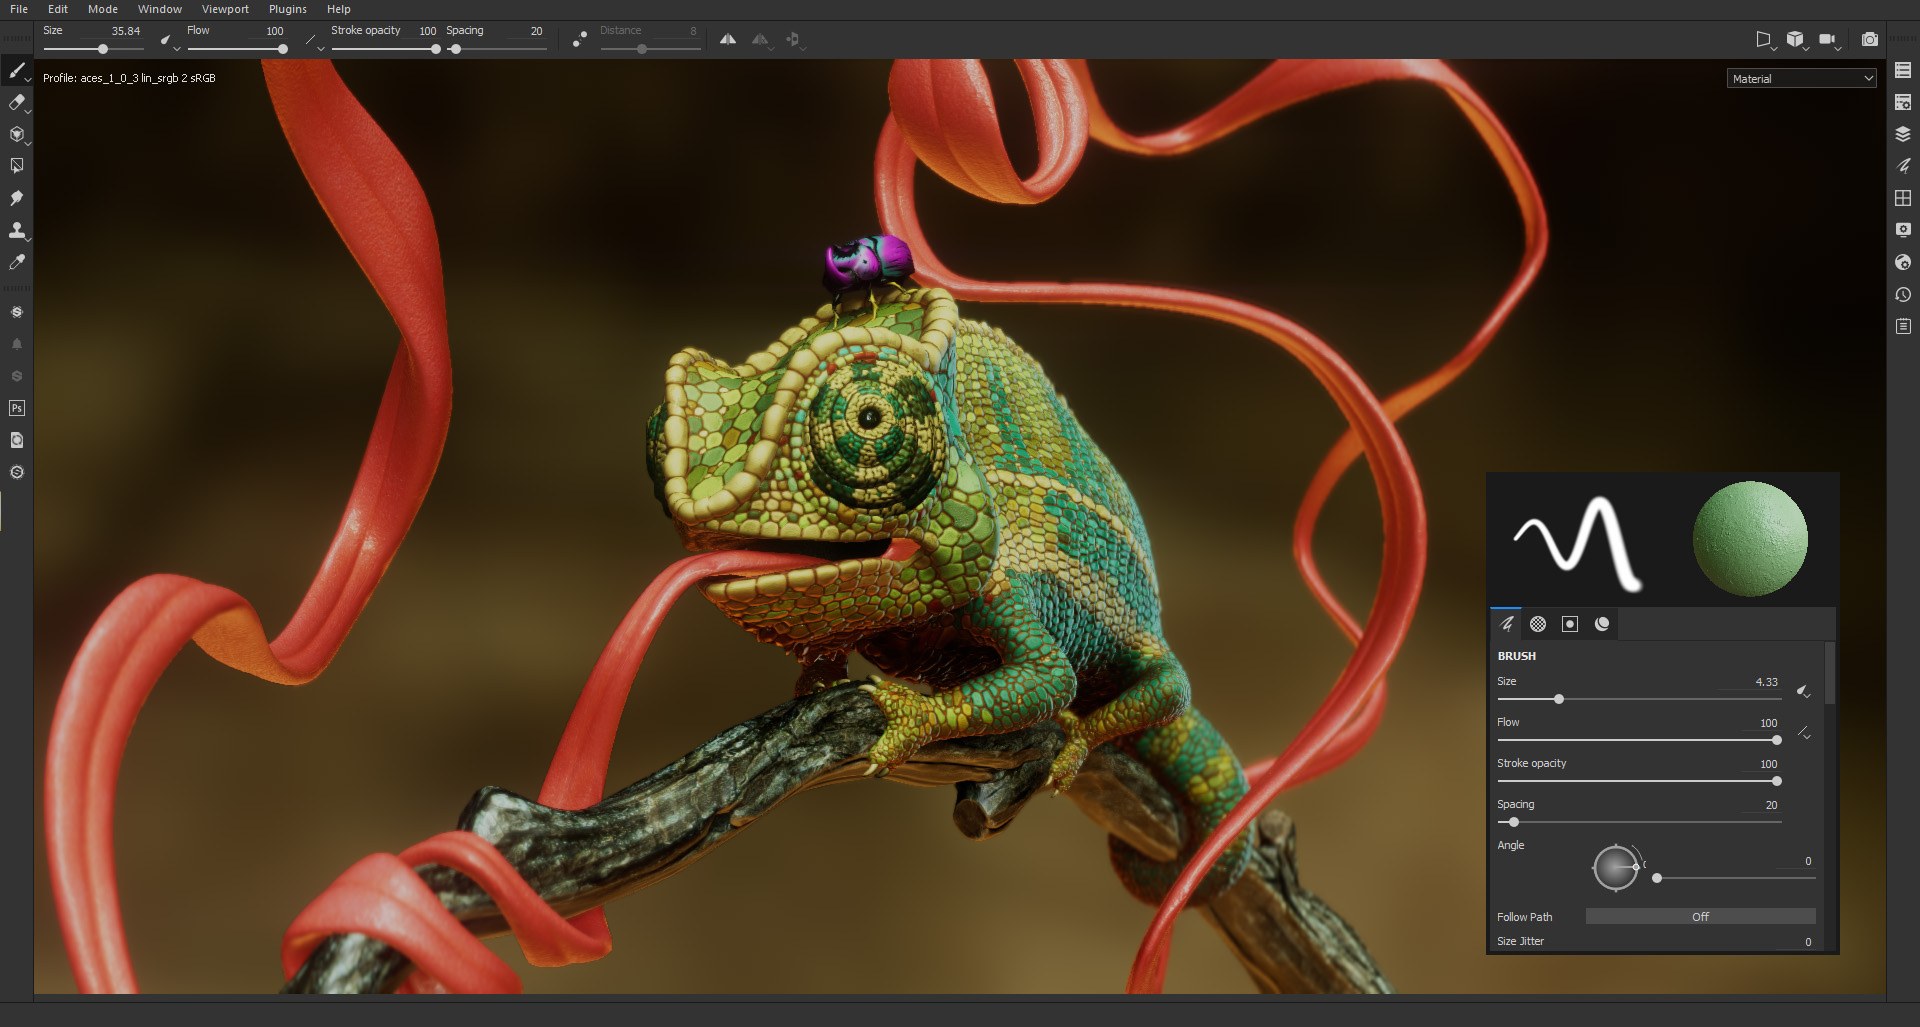Toggle Follow Path Off setting
Image resolution: width=1920 pixels, height=1027 pixels.
click(1700, 917)
